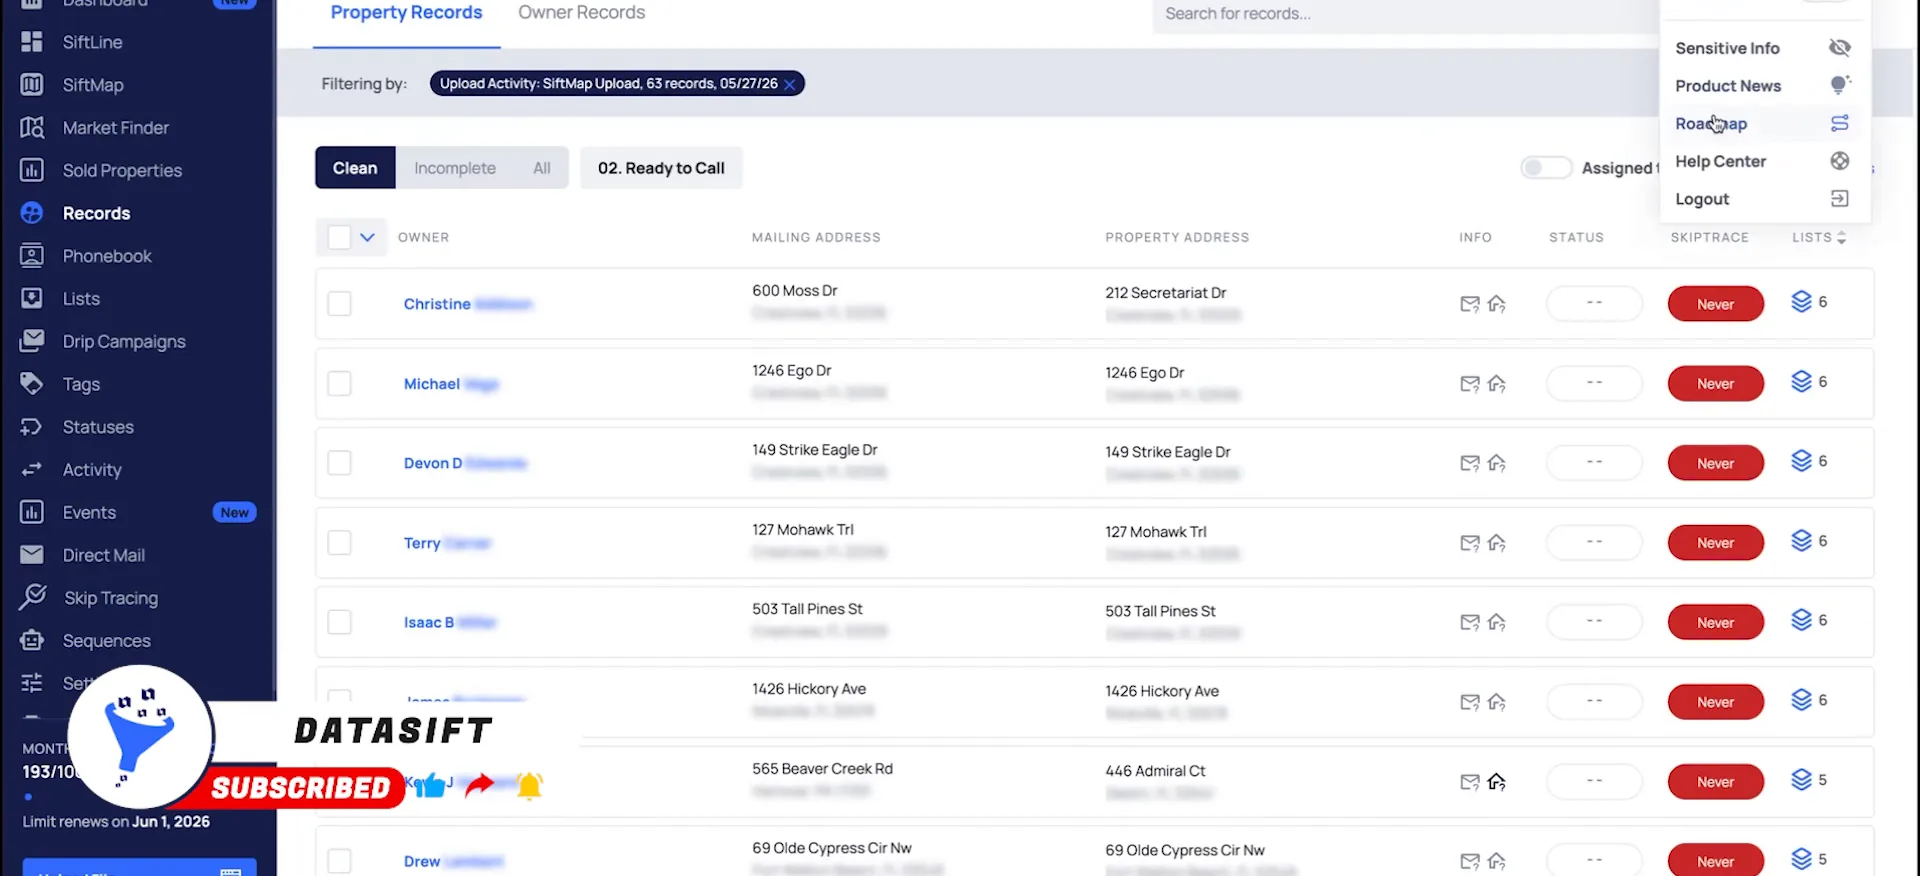The image size is (1920, 876).
Task: Open Direct Mail envelope icon
Action: pos(32,555)
